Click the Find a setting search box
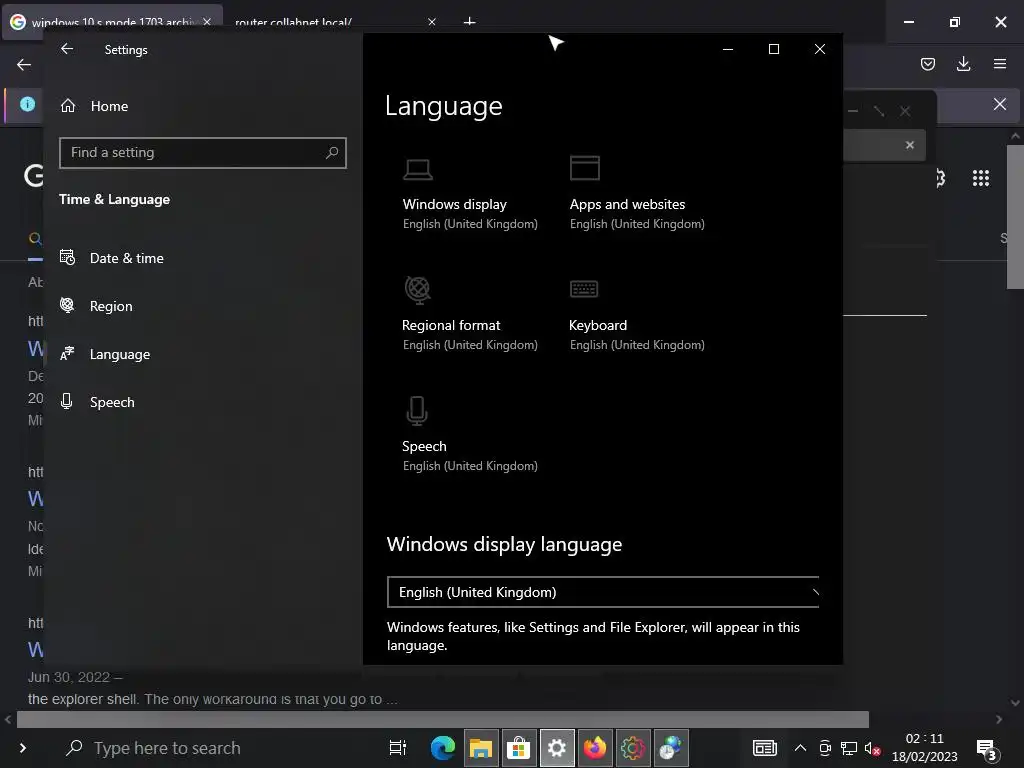1024x768 pixels. (x=202, y=153)
